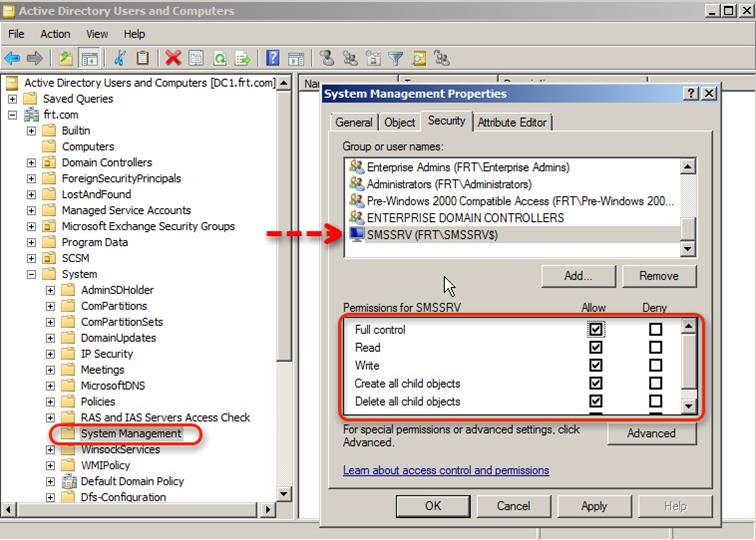Screen dimensions: 756x540
Task: Click the Cut scissors icon
Action: tap(120, 58)
